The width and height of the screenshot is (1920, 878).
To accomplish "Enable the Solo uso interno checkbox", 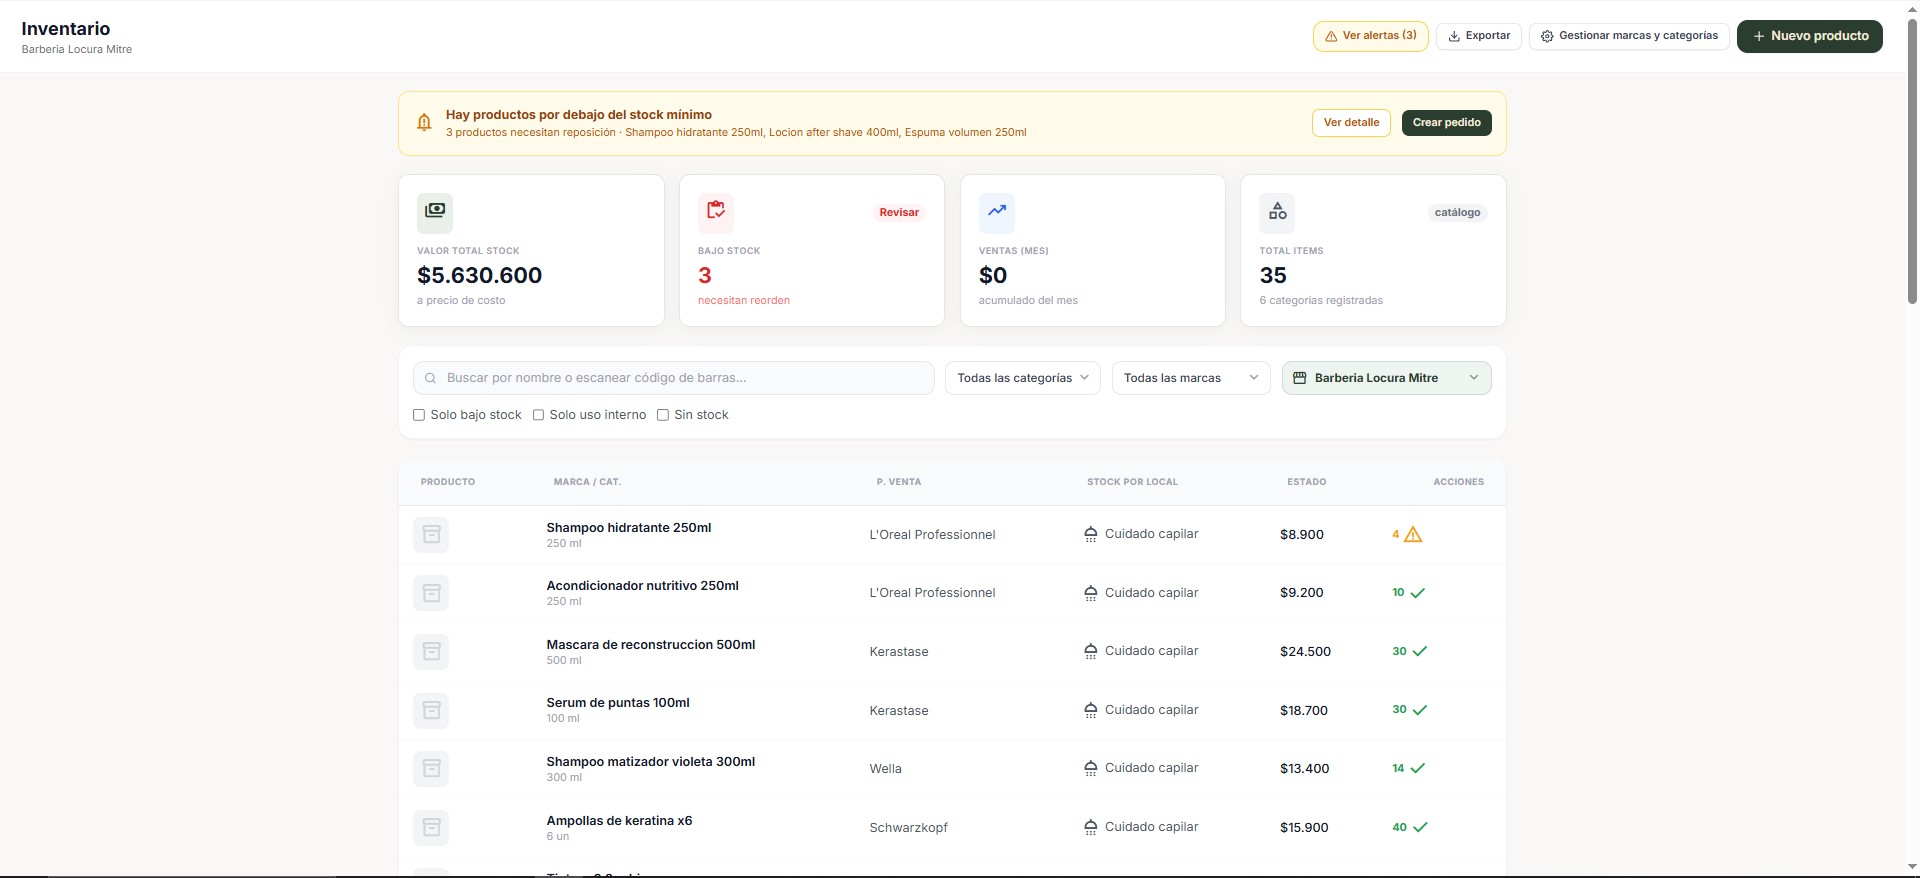I will point(538,415).
